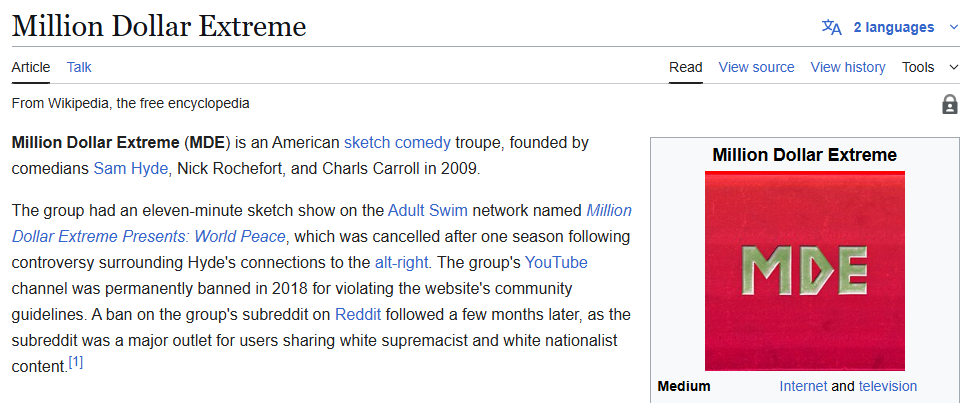
Task: Follow the sketch comedy link
Action: pos(398,143)
